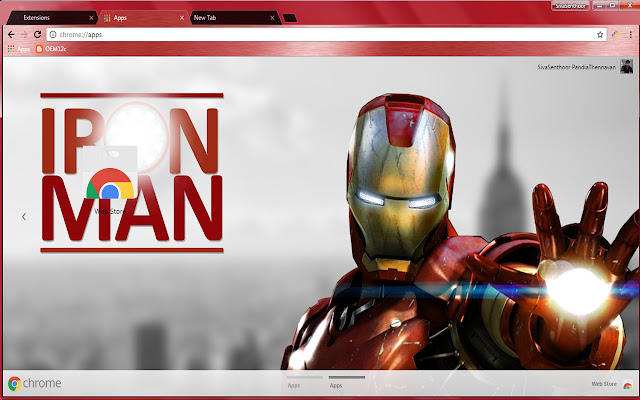640x400 pixels.
Task: Close the Apps tab
Action: point(182,18)
